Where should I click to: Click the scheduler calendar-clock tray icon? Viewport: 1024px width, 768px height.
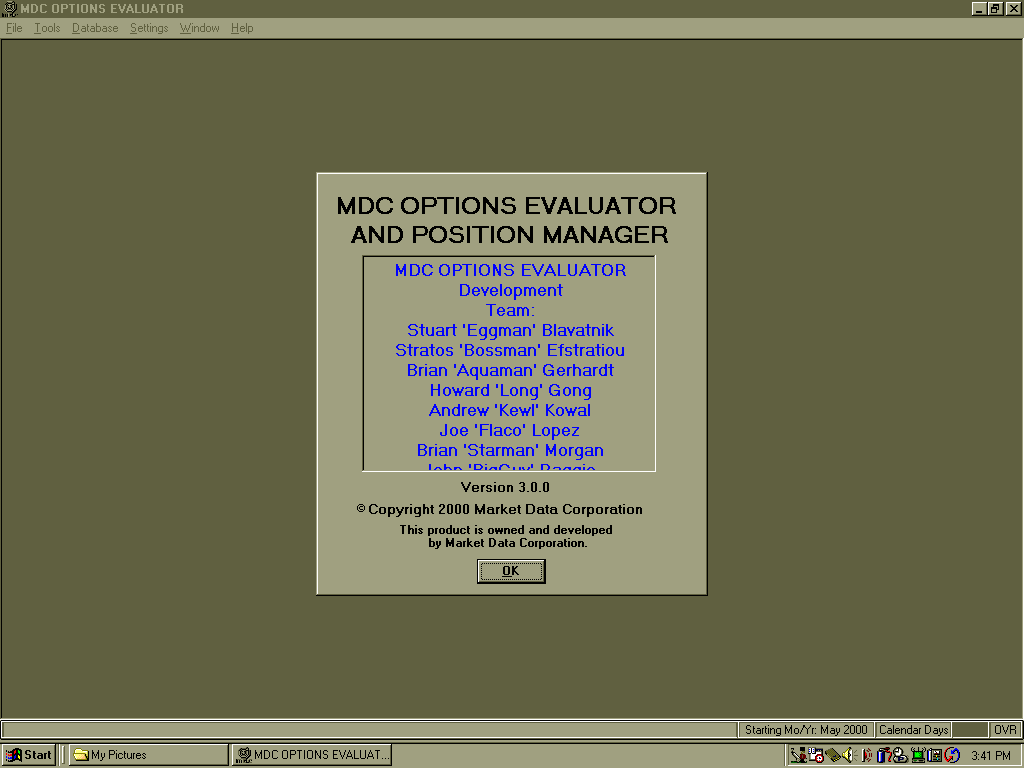815,755
